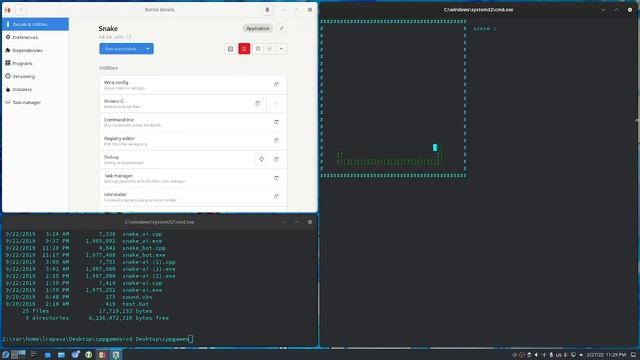Expand the Run executable dropdown arrow
640x360 pixels.
click(148, 49)
